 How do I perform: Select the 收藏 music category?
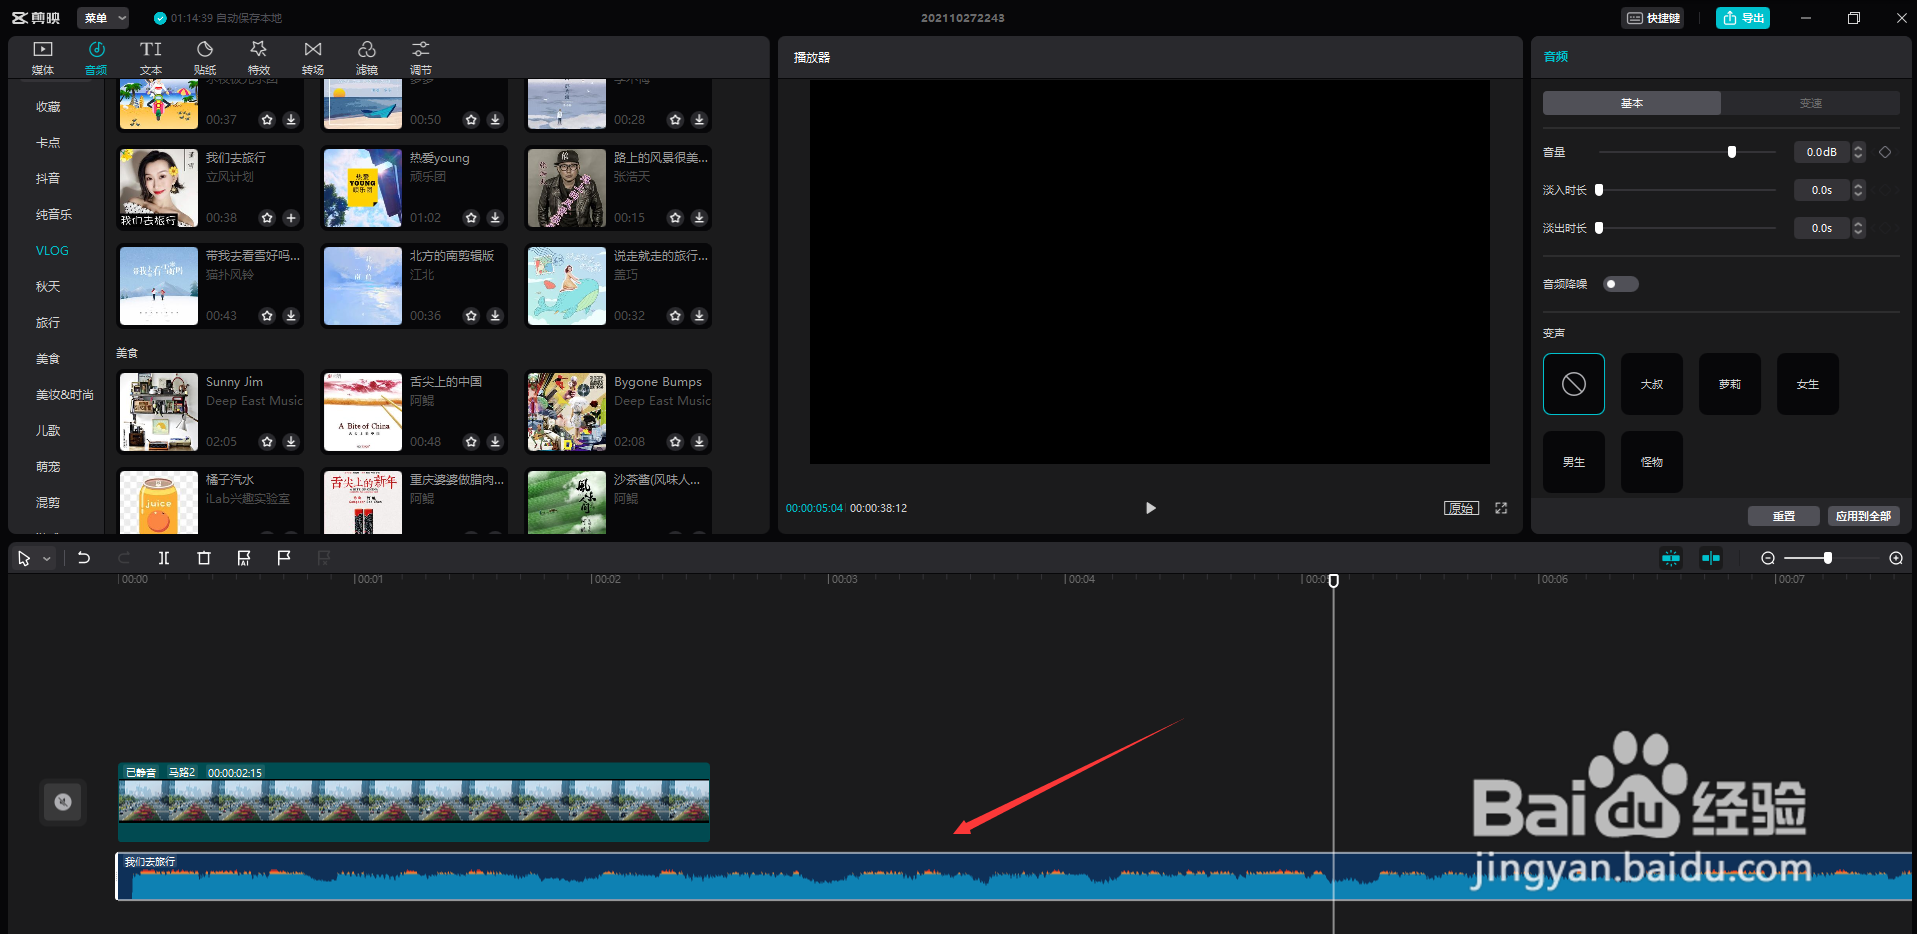click(48, 107)
